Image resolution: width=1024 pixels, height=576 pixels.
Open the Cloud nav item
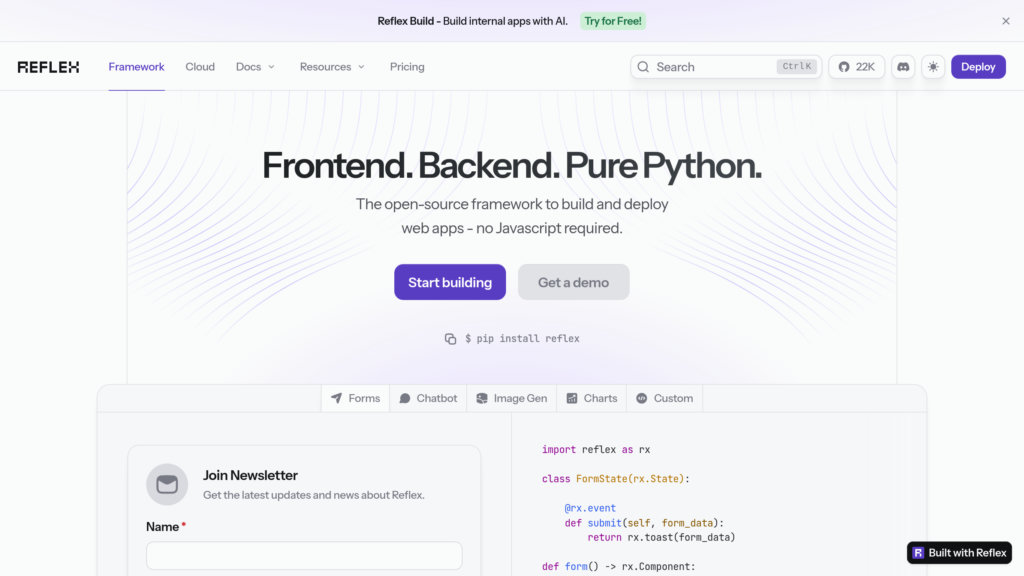[x=200, y=67]
